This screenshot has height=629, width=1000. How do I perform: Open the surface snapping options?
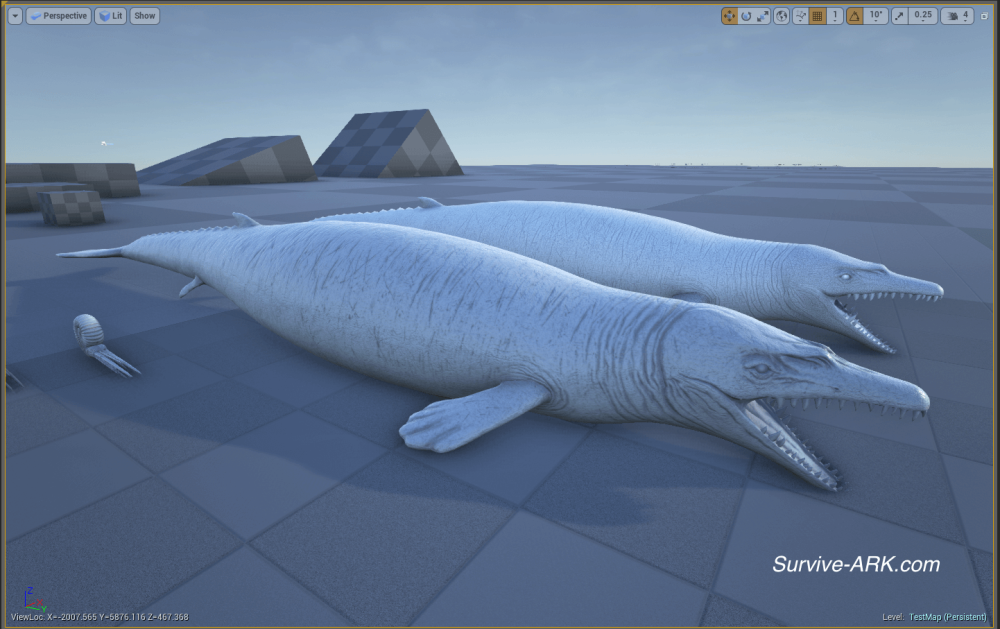800,16
